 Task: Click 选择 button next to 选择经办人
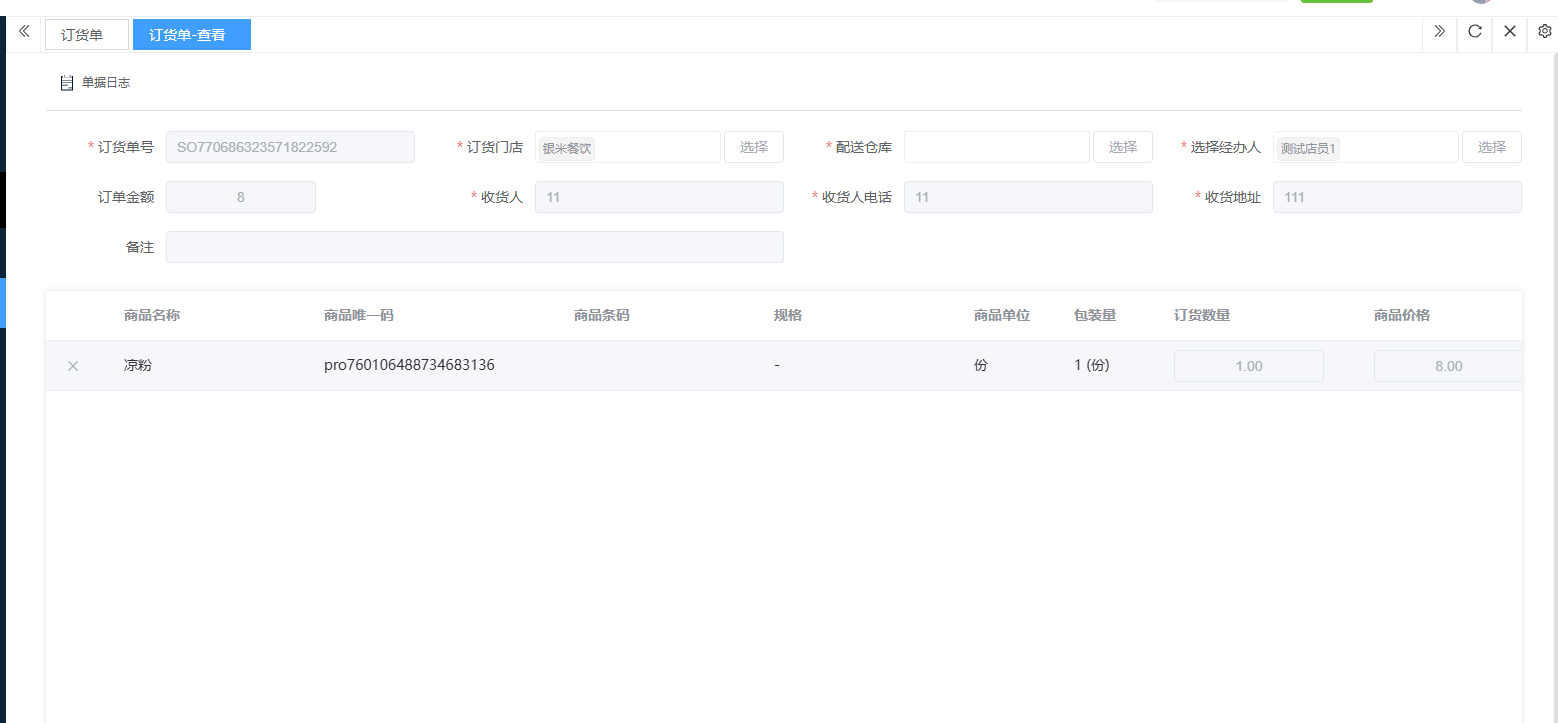coord(1491,147)
